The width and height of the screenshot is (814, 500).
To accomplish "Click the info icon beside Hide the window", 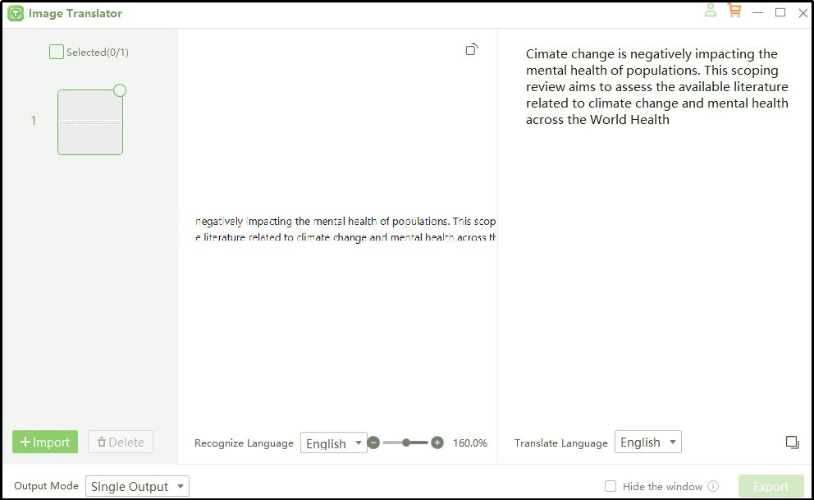I will point(713,487).
